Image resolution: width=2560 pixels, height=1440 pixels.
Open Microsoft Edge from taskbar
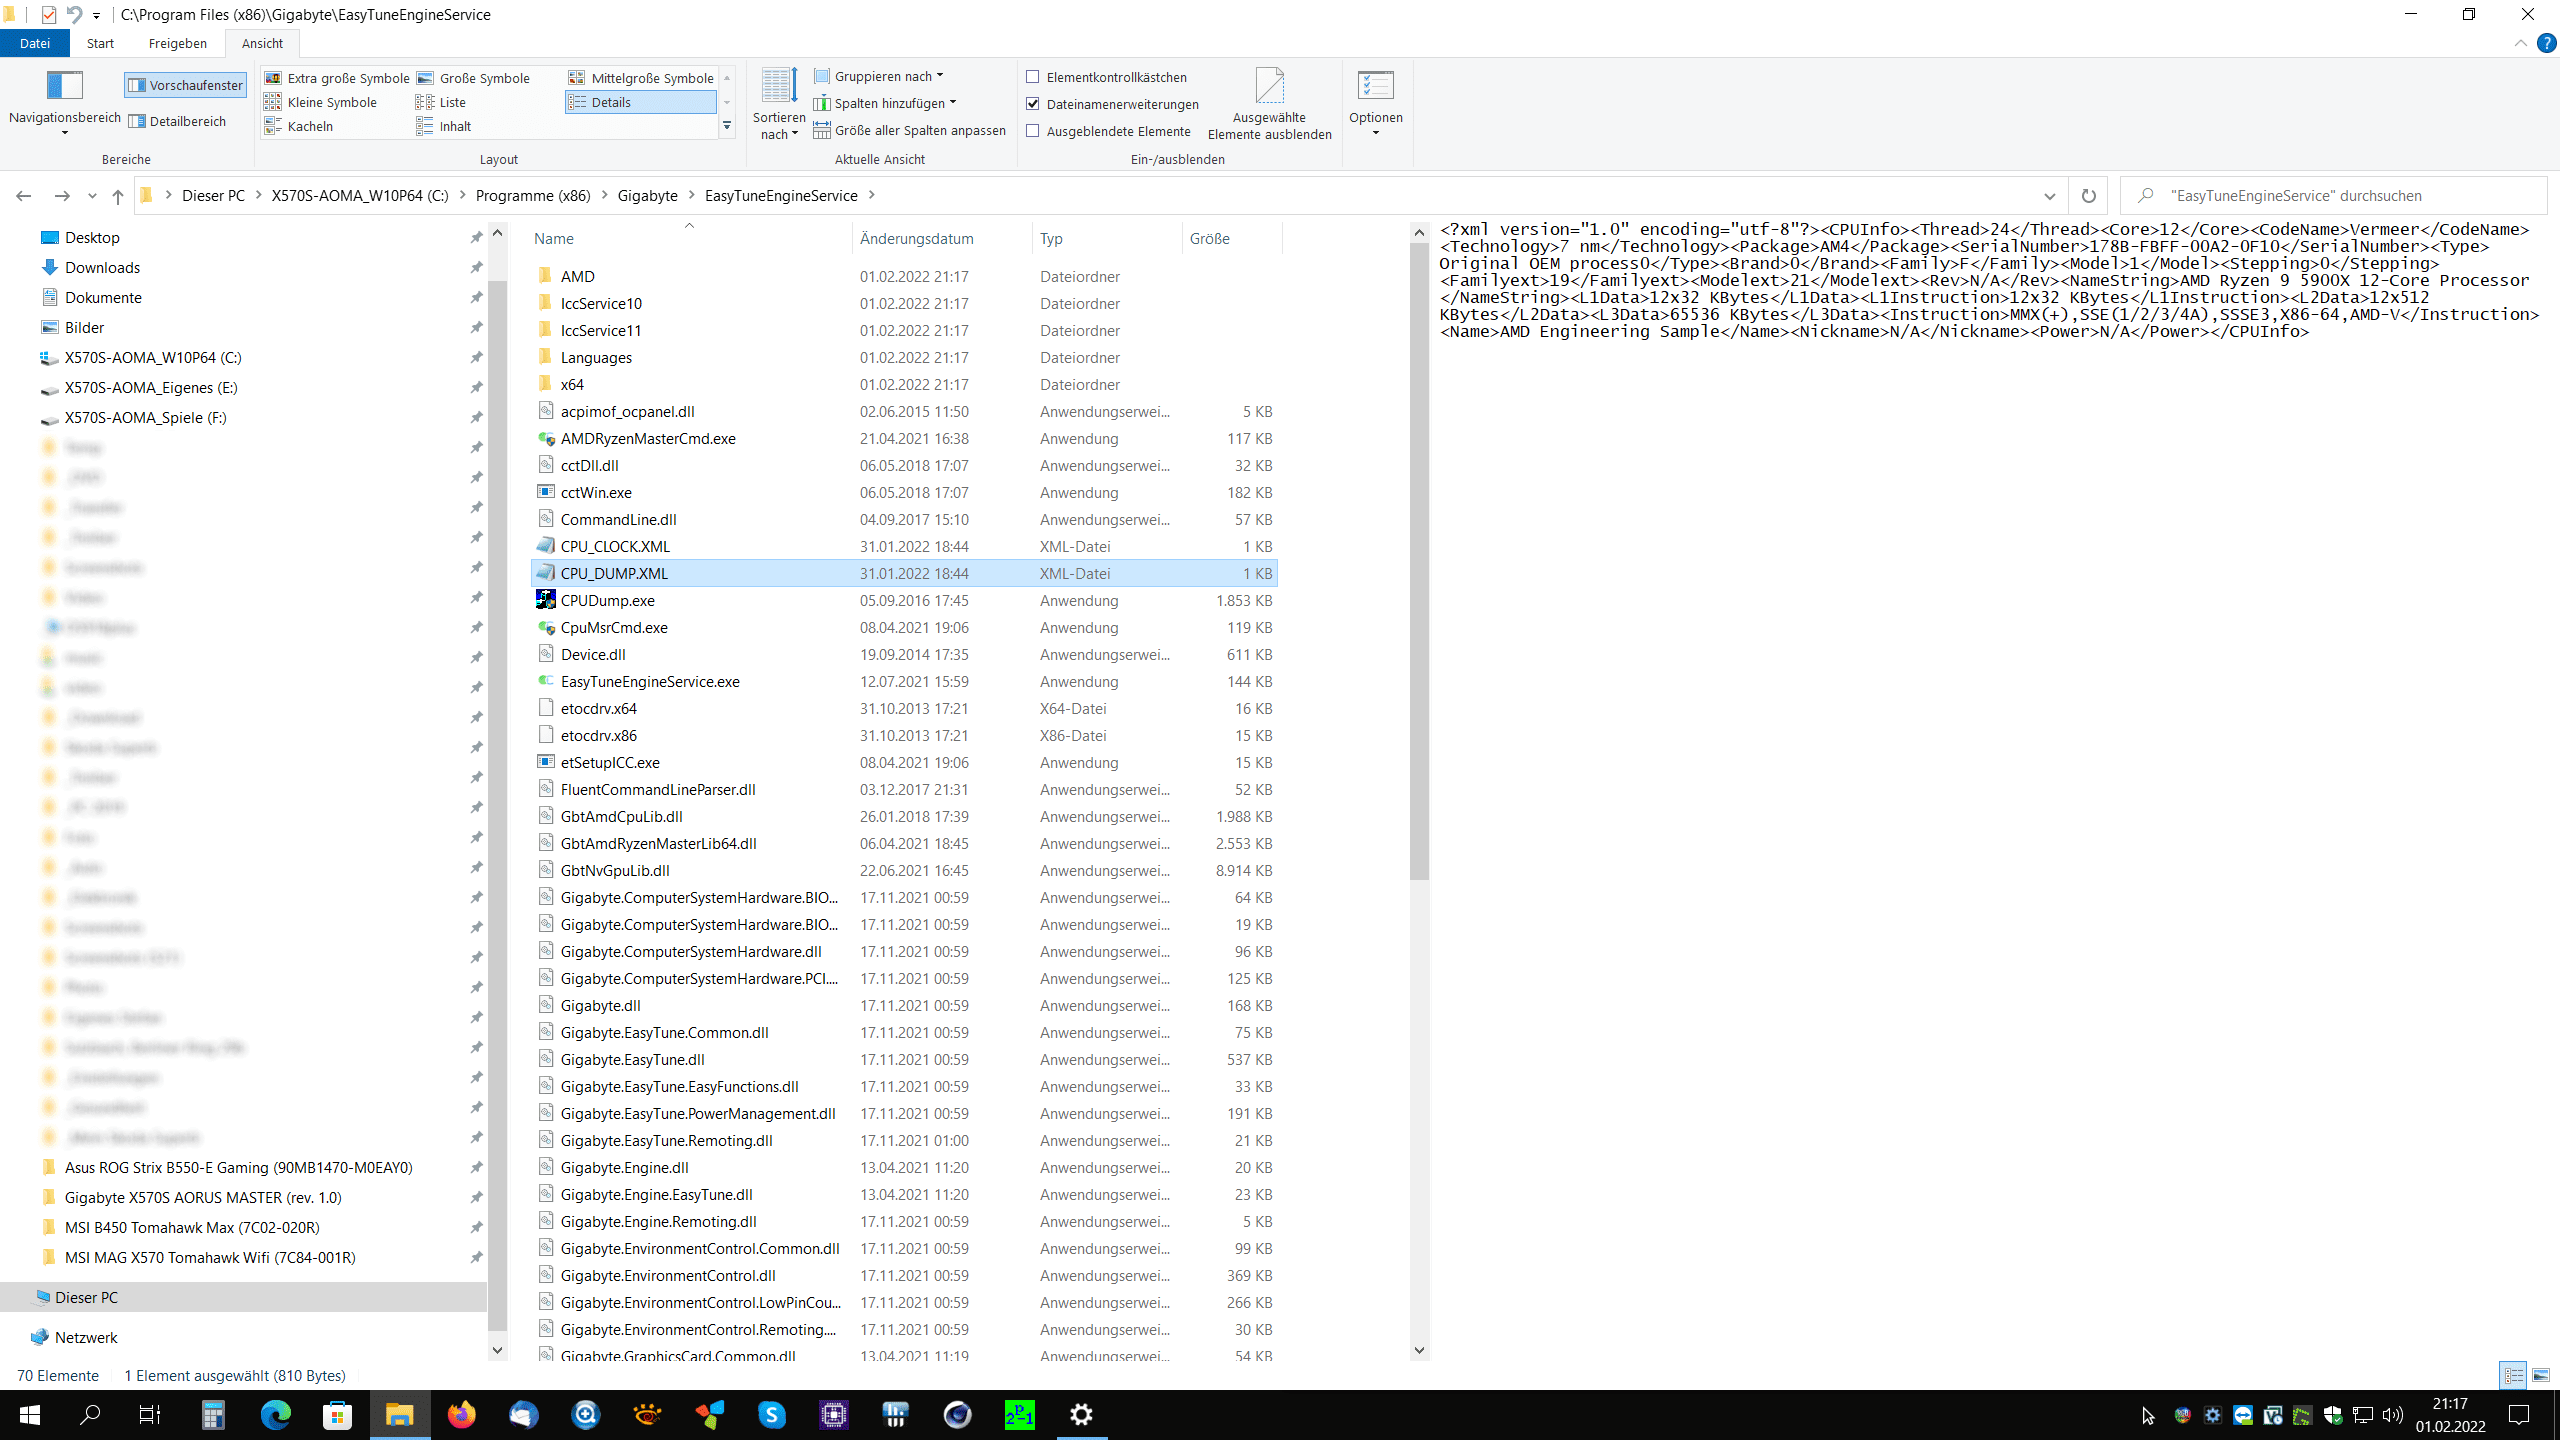(x=276, y=1414)
